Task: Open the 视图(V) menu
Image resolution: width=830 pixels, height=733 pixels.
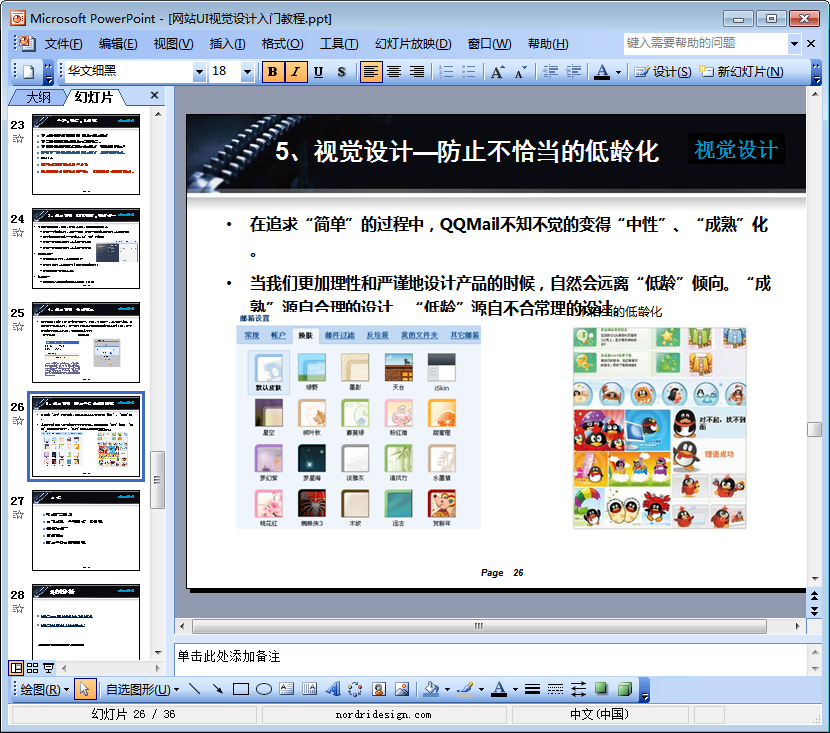Action: 173,44
